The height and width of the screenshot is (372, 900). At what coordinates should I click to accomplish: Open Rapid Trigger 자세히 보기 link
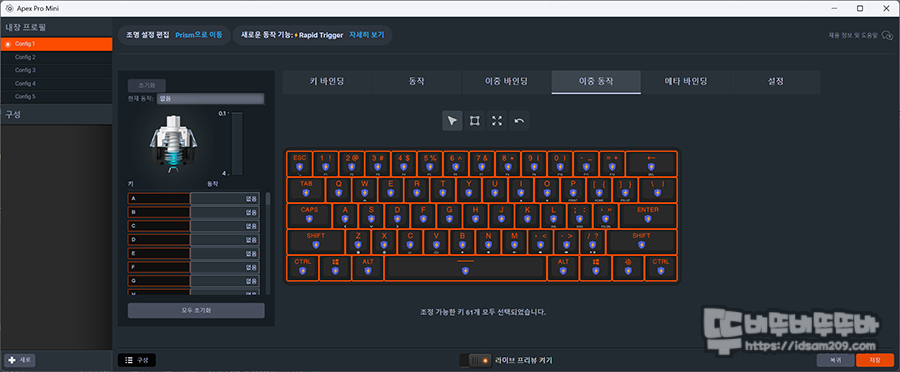click(x=366, y=35)
